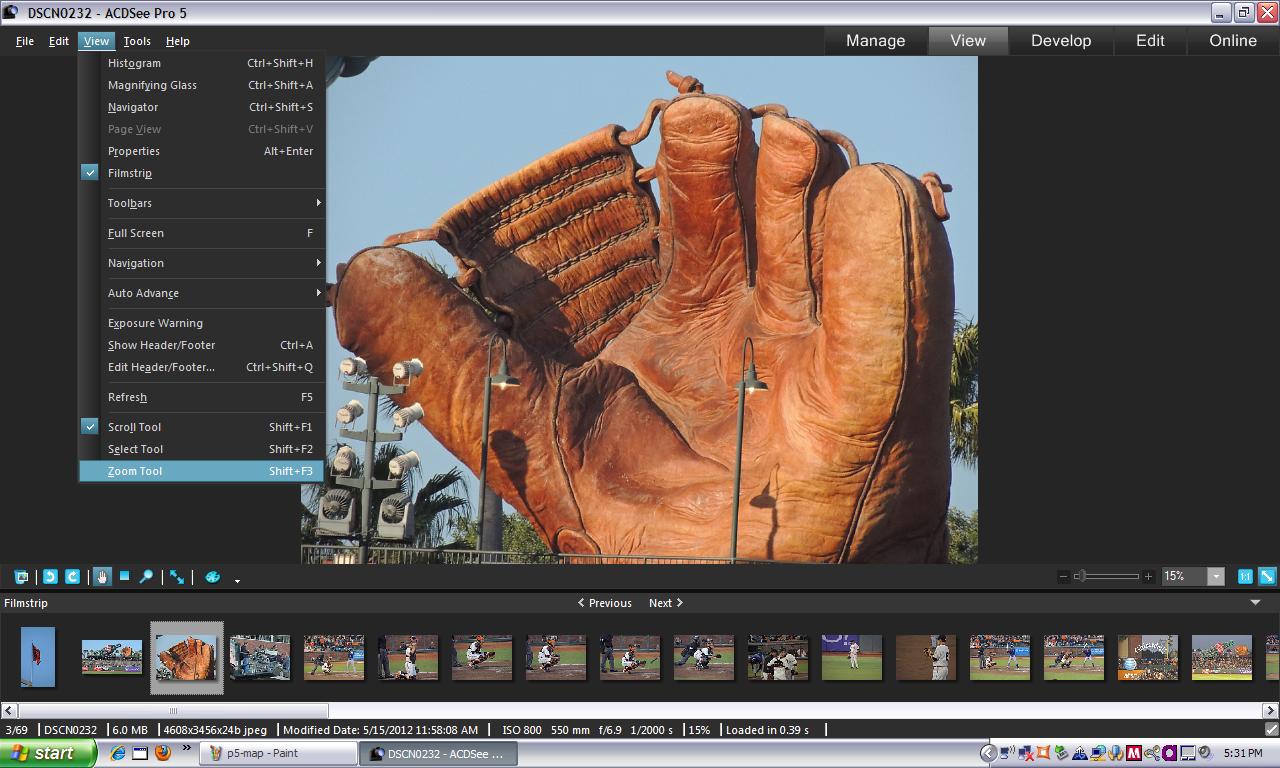Click Previous in the filmstrip header
Viewport: 1280px width, 768px height.
coord(604,603)
